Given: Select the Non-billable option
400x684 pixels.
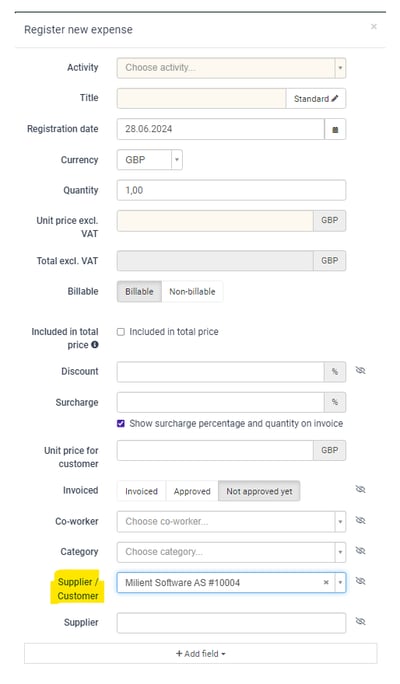Looking at the screenshot, I should click(192, 292).
